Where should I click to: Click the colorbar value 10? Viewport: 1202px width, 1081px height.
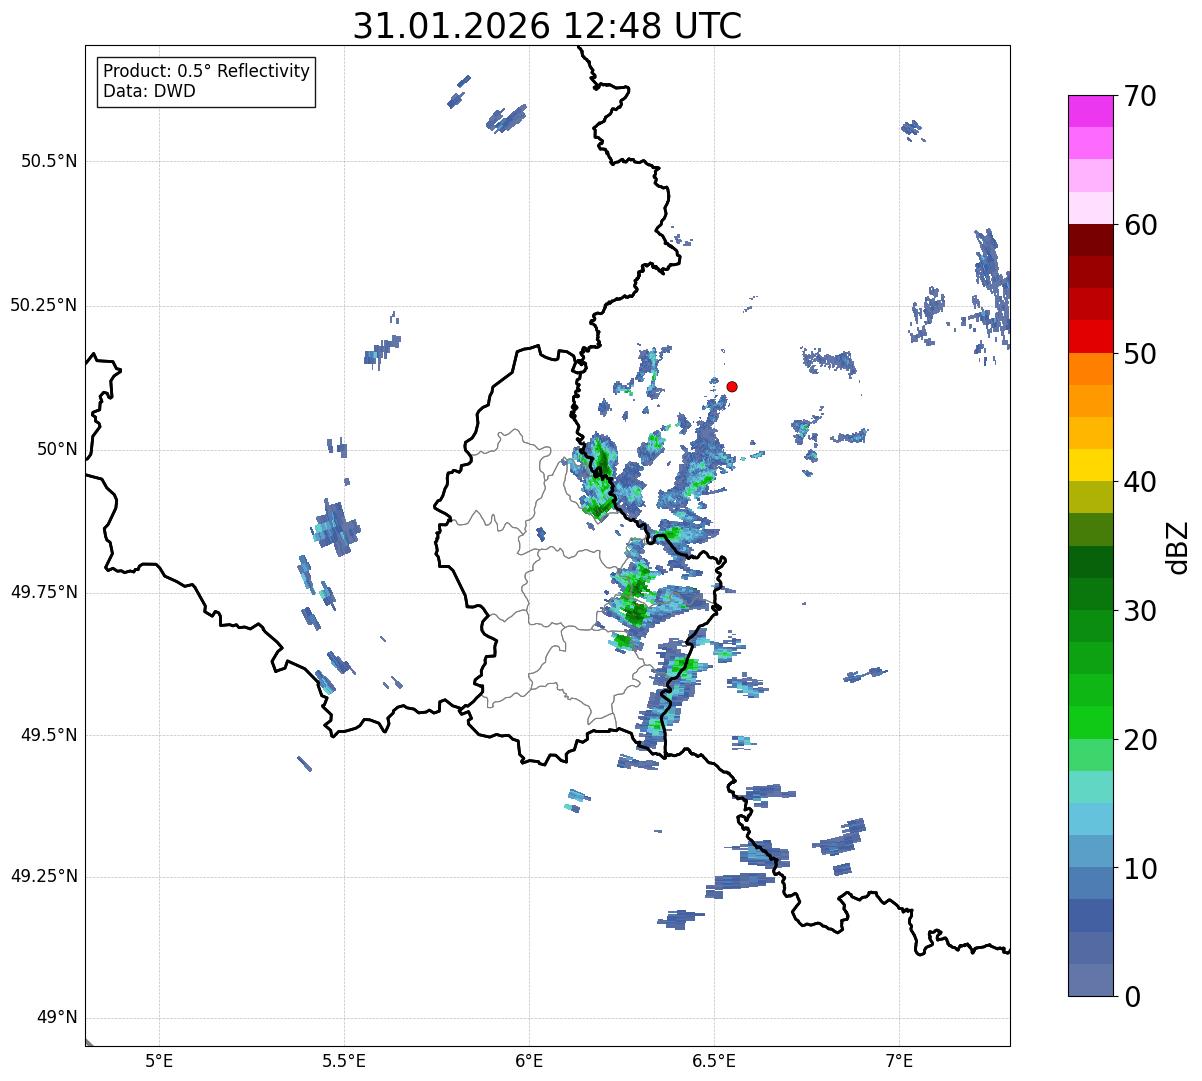(x=1141, y=869)
